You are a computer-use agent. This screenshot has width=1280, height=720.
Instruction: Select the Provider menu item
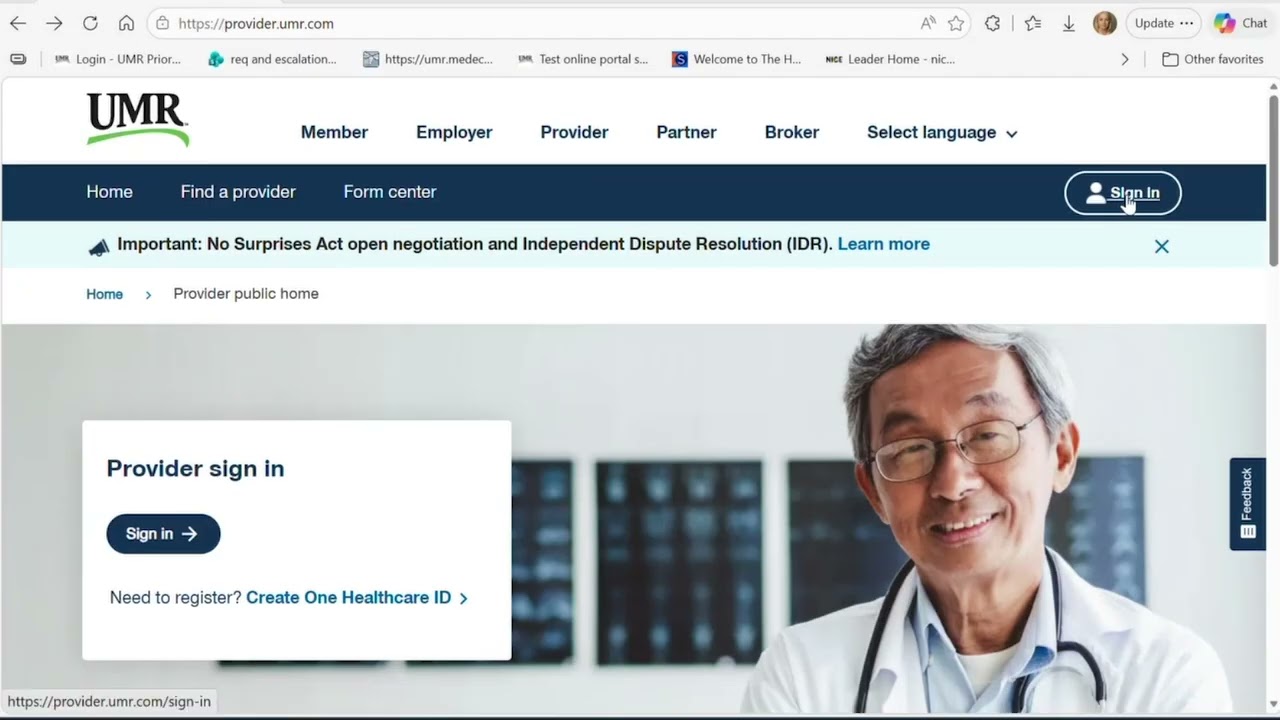tap(574, 132)
